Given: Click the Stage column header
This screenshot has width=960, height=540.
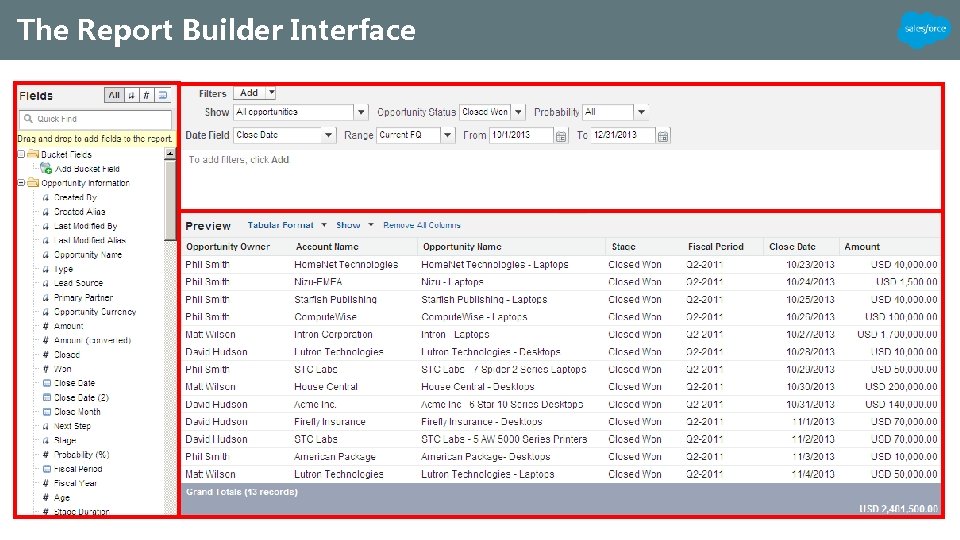Looking at the screenshot, I should (x=624, y=247).
